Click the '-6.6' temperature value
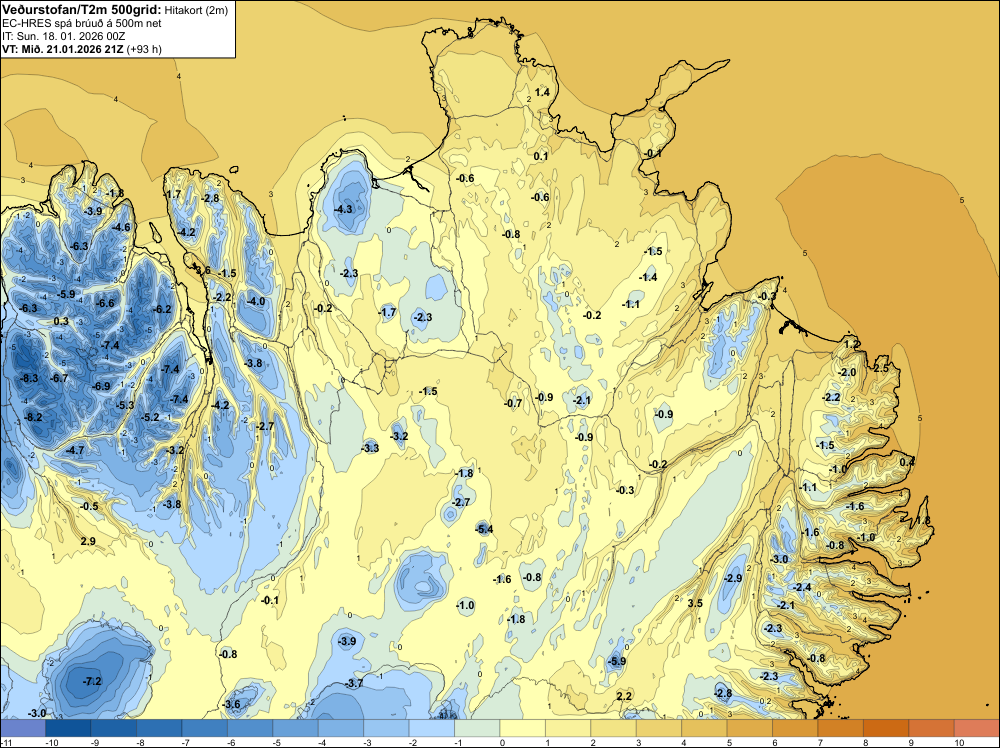The image size is (1000, 748). (106, 304)
